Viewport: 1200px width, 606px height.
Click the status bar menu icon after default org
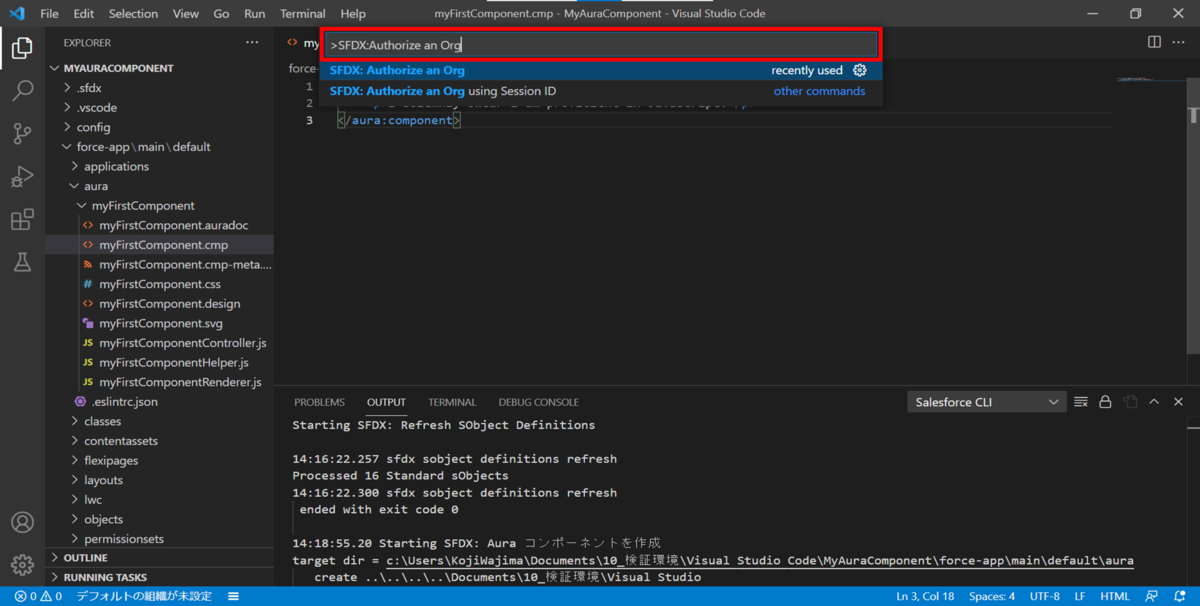[x=233, y=596]
